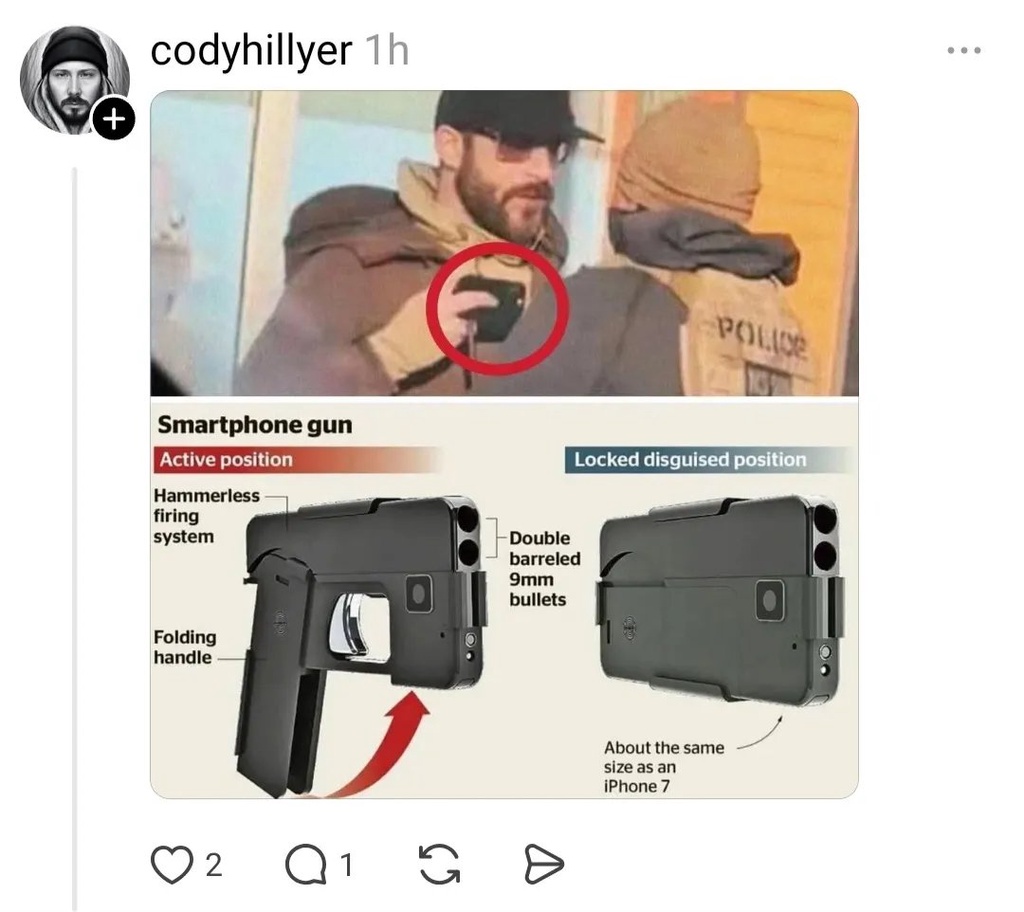Click the red circled phone in photo
The width and height of the screenshot is (1024, 912).
497,308
